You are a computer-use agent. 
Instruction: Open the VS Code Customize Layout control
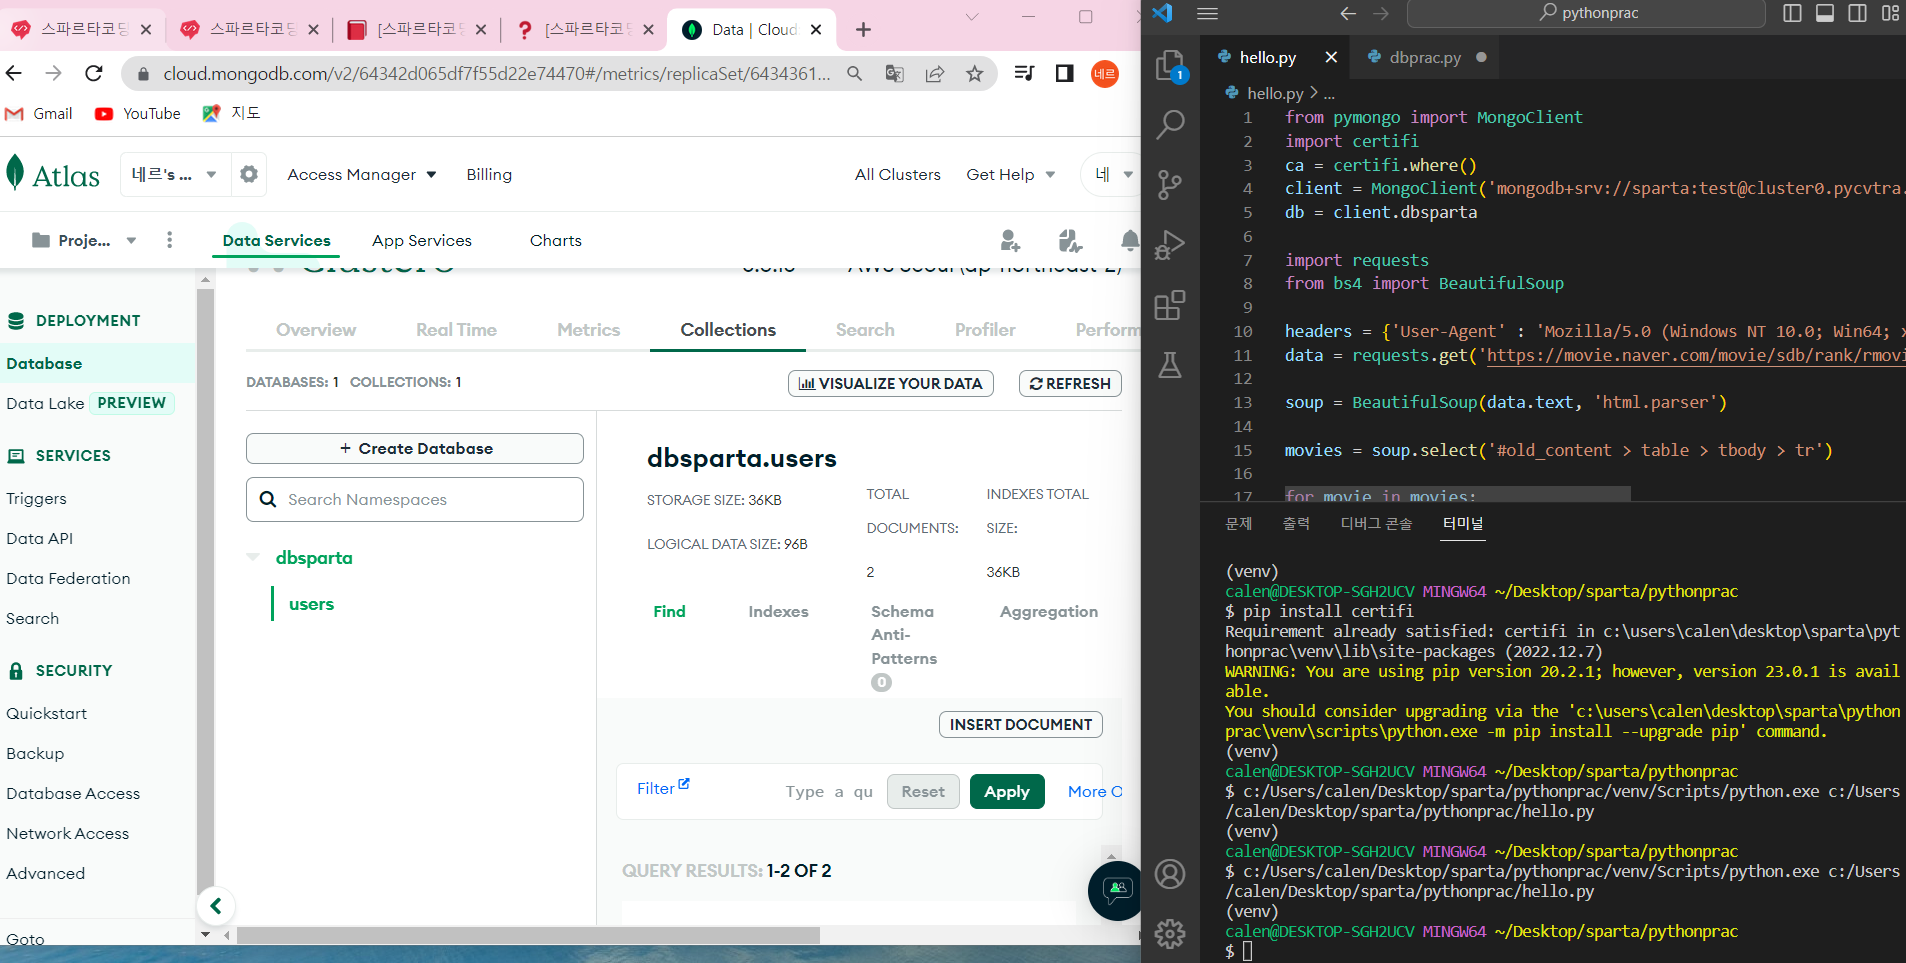(1890, 13)
